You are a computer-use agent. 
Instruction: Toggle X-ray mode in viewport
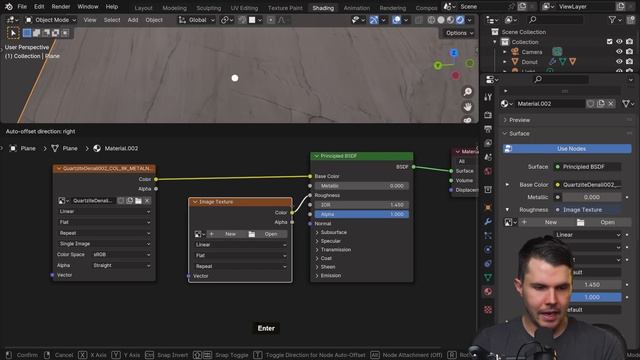click(x=418, y=20)
